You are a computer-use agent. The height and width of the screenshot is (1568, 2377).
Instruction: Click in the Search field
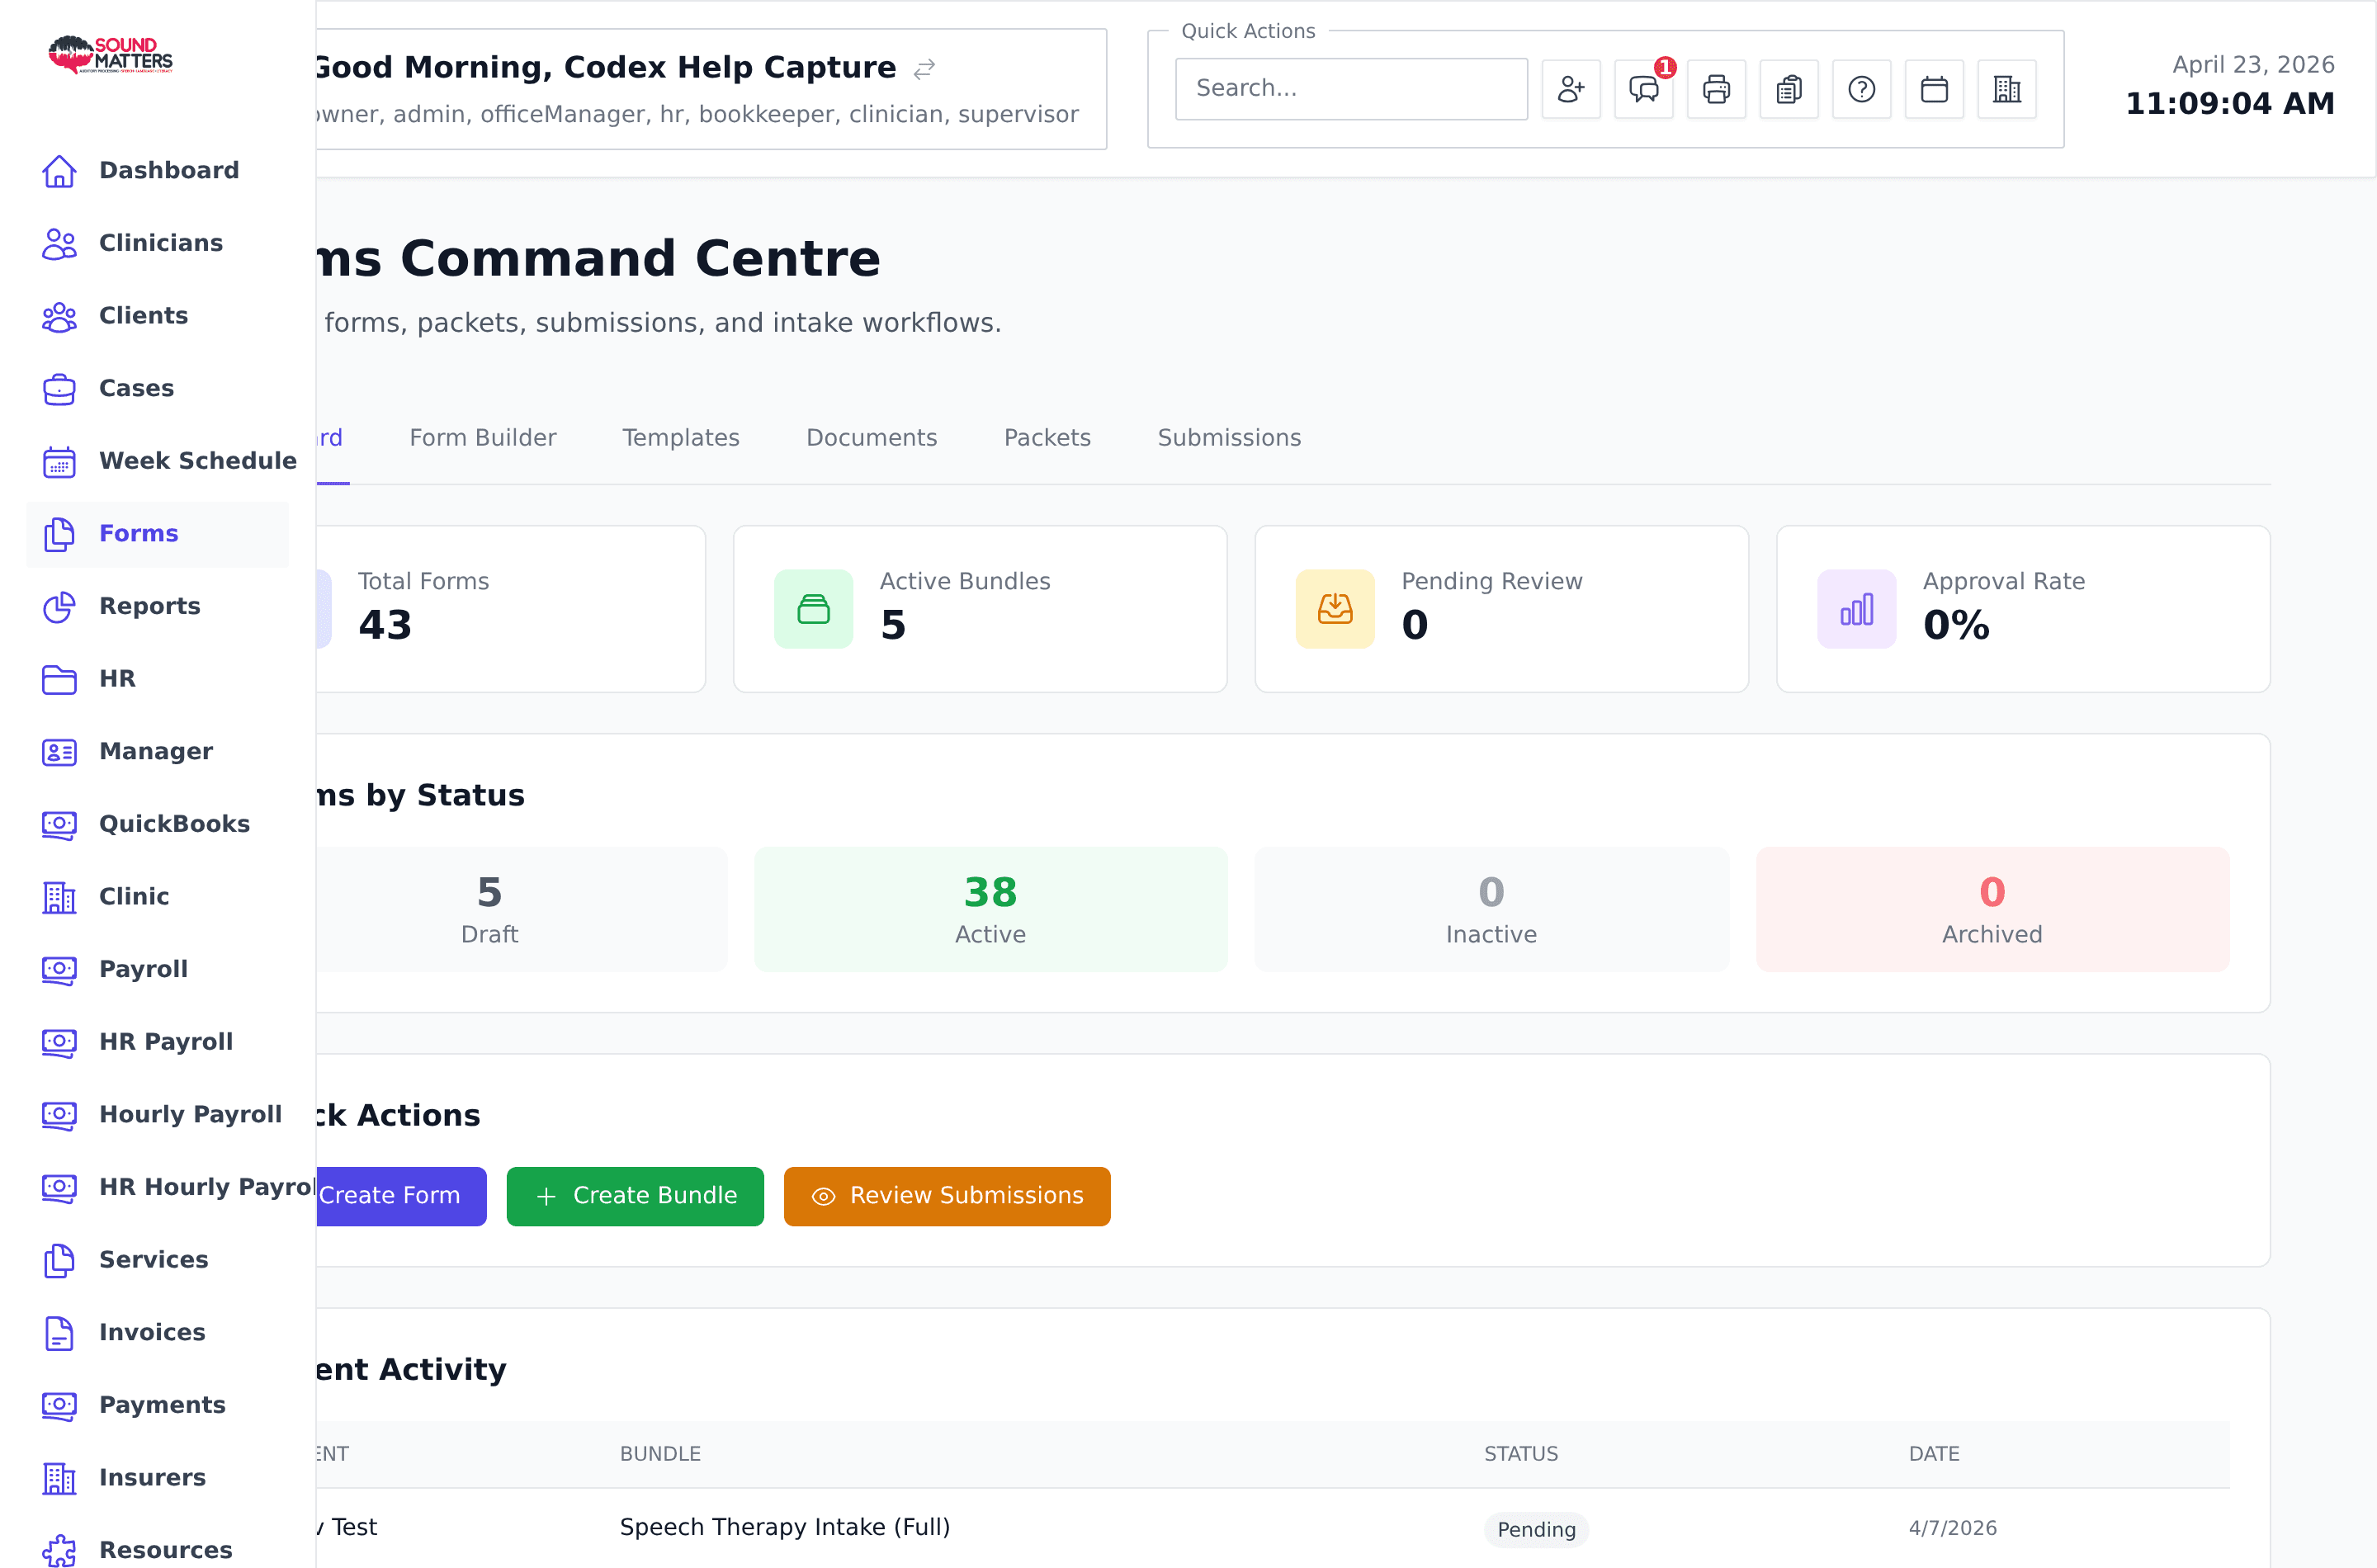1351,89
